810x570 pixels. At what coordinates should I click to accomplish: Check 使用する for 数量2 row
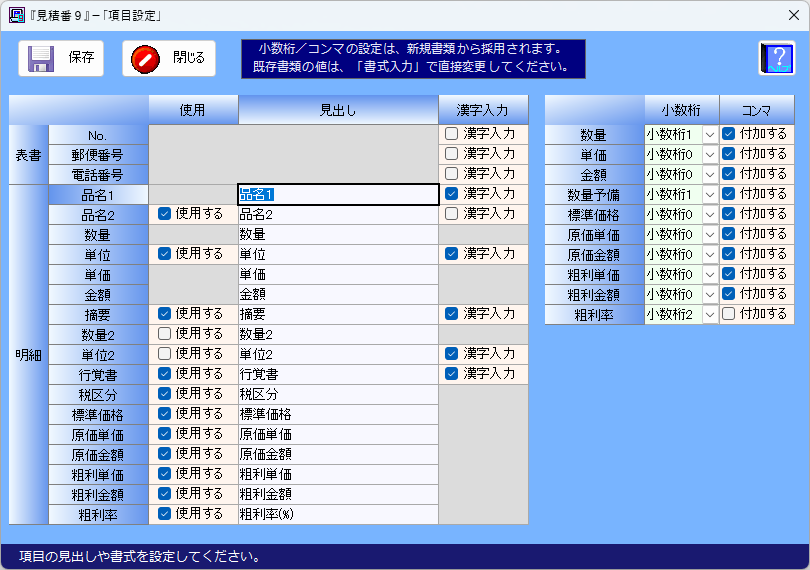click(164, 333)
